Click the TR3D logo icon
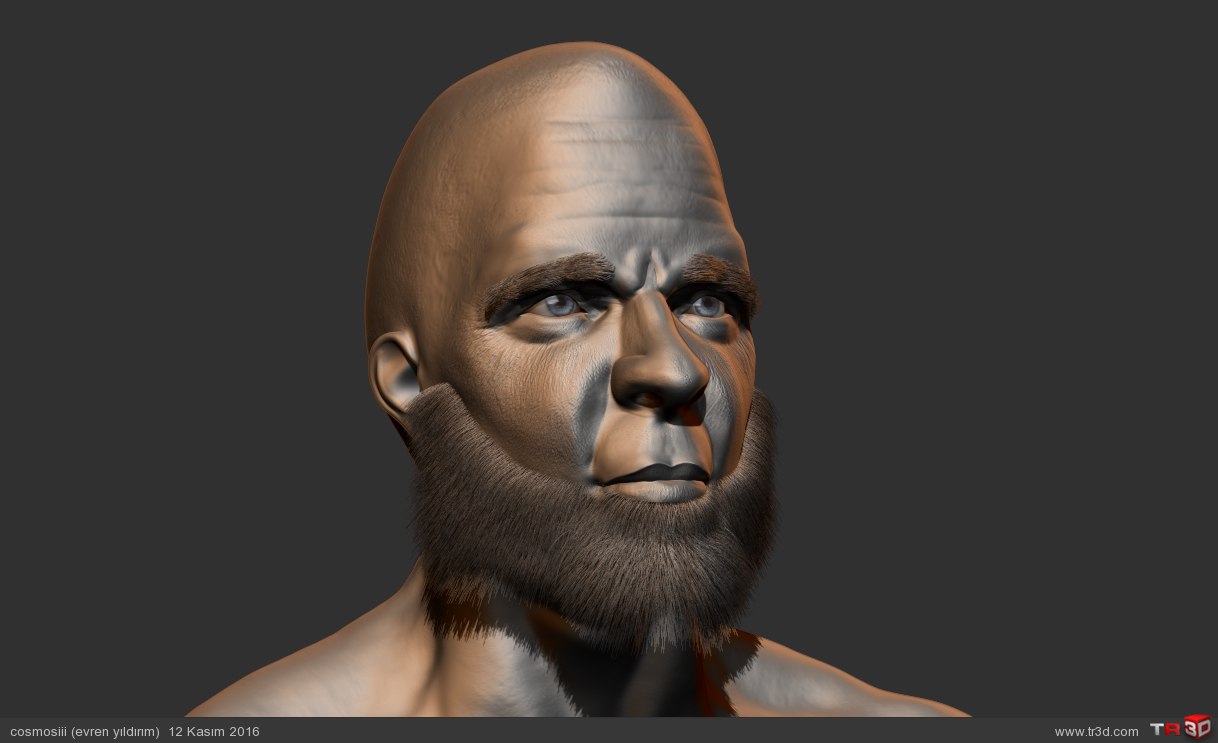 [1180, 728]
